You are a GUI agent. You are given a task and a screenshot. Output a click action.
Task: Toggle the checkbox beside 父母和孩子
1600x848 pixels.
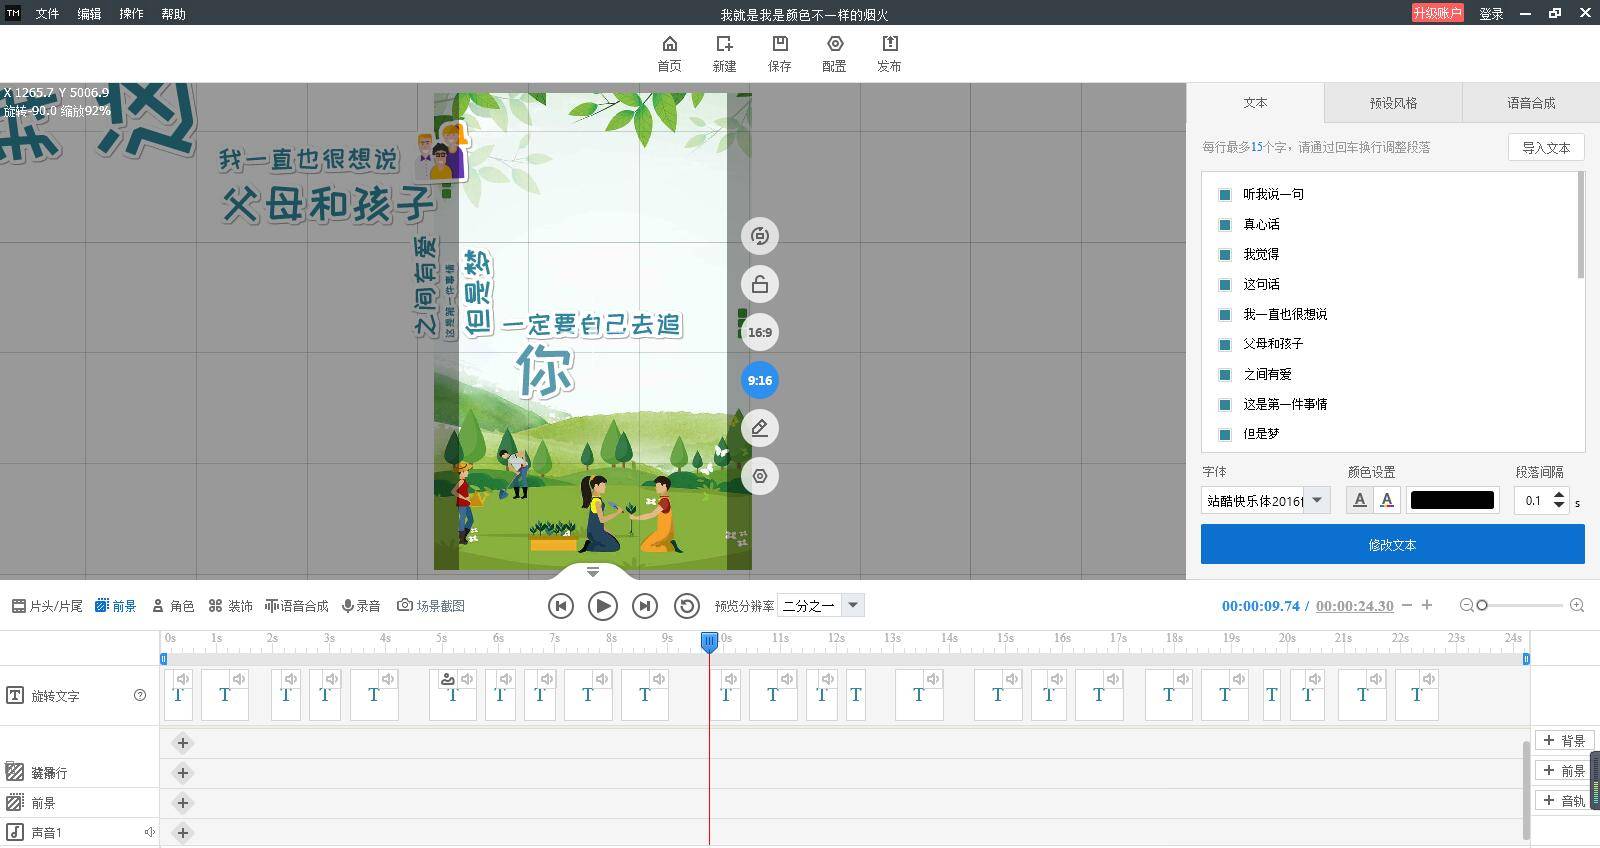1224,344
